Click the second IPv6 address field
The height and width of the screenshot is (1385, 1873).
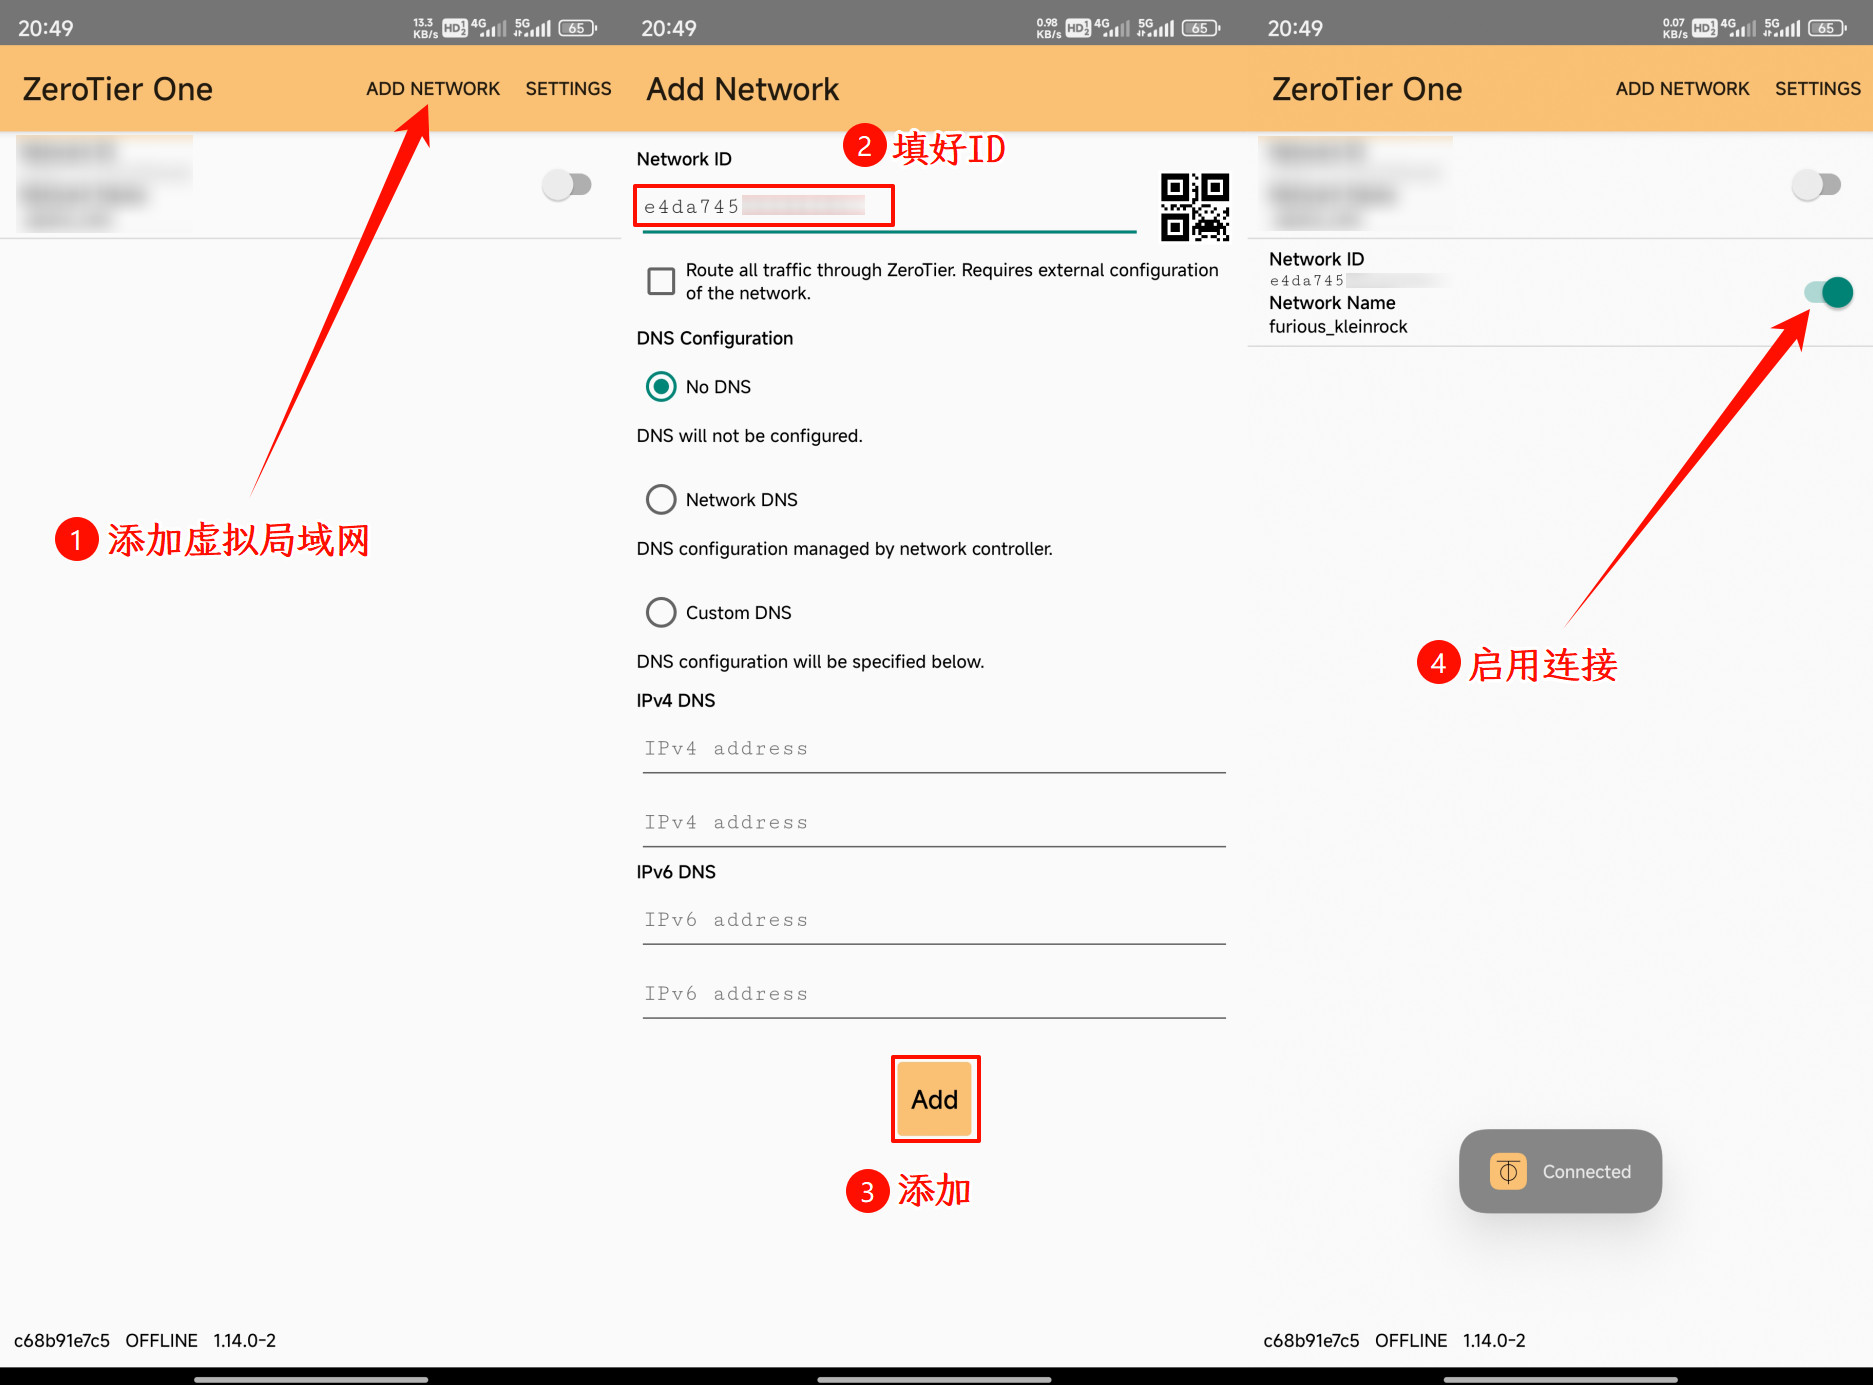pos(934,994)
